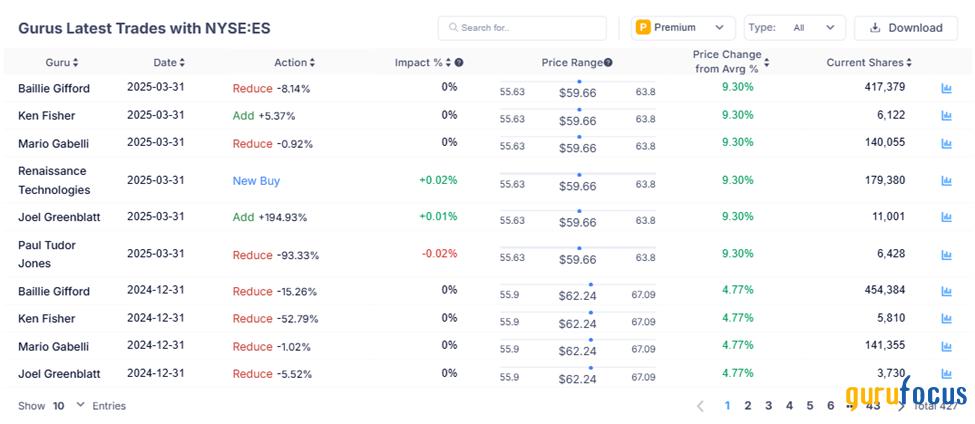Click the 3,730 current shares value
This screenshot has width=975, height=424.
[x=892, y=373]
